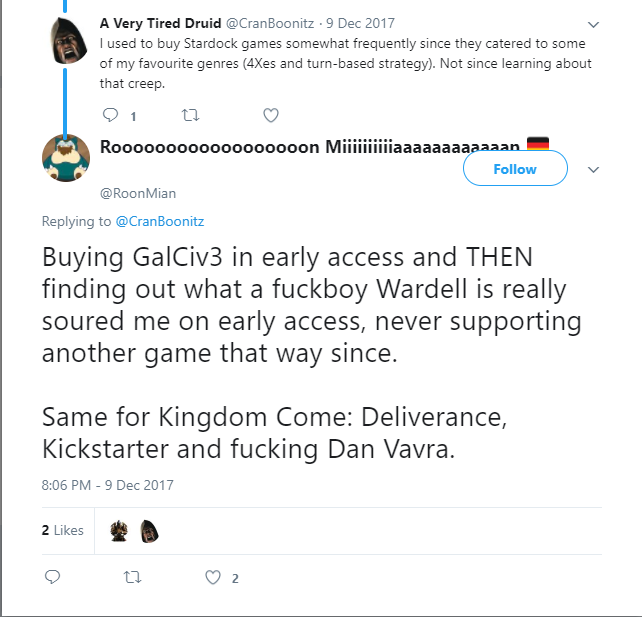Retweet the Stardock games tweet
642x617 pixels.
coord(190,115)
